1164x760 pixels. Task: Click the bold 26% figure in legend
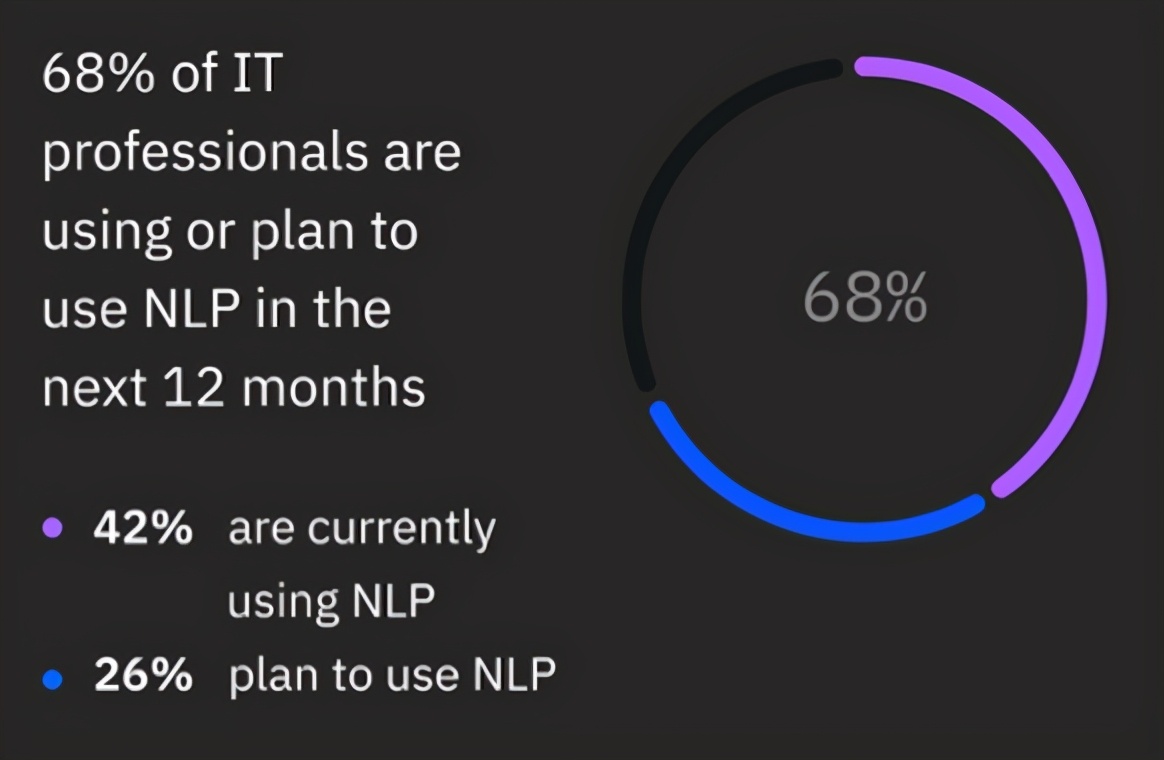click(x=143, y=675)
